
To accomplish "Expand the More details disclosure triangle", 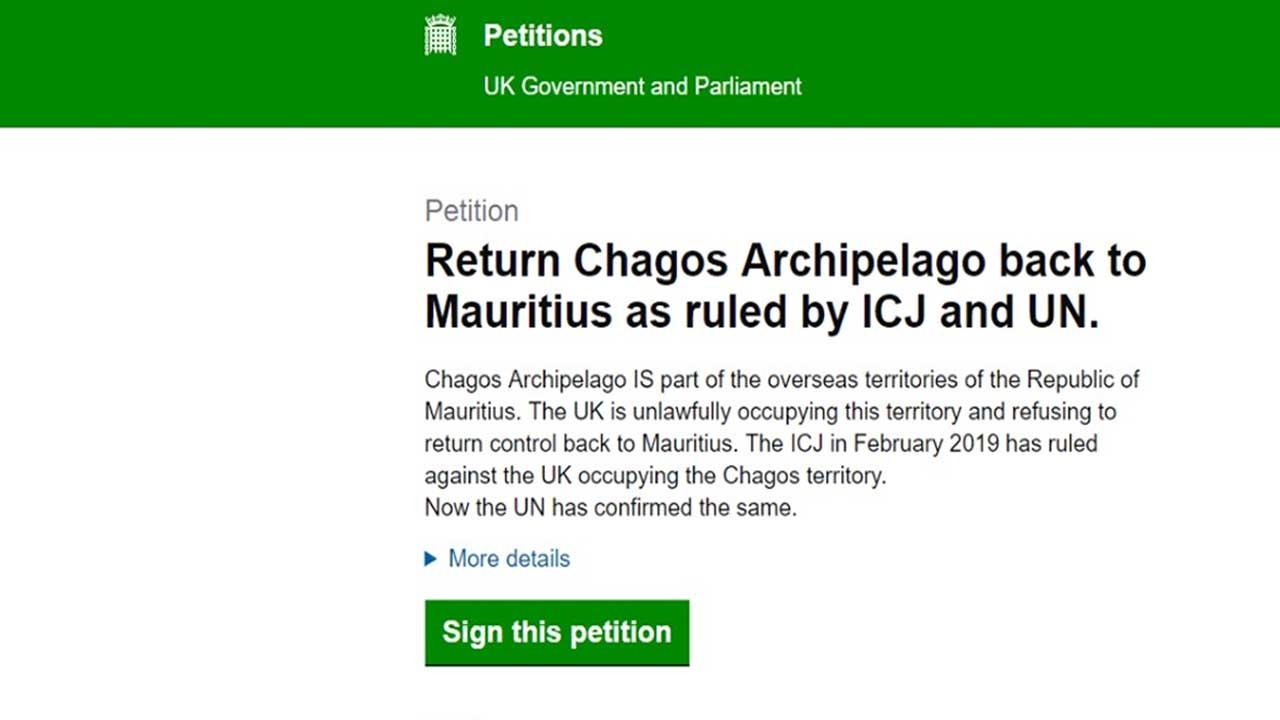I will (431, 559).
